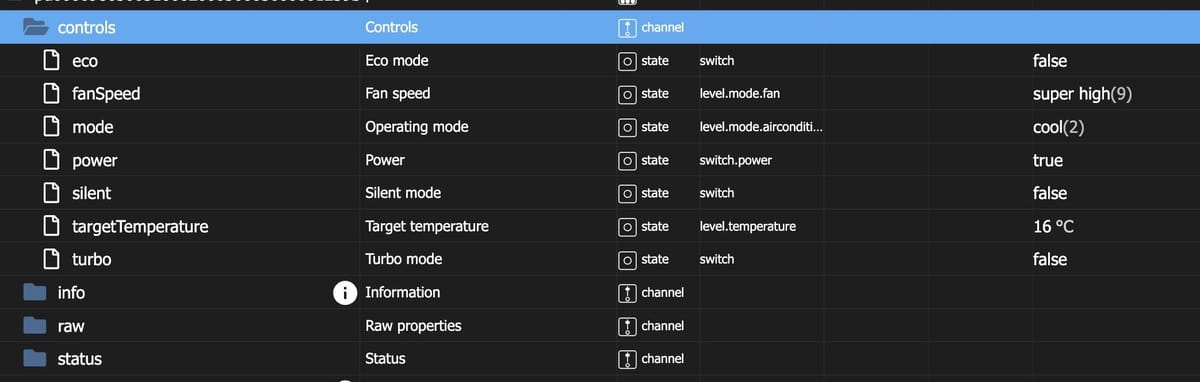Toggle the Eco mode false value
Screen dimensions: 1200x382
coord(1050,61)
